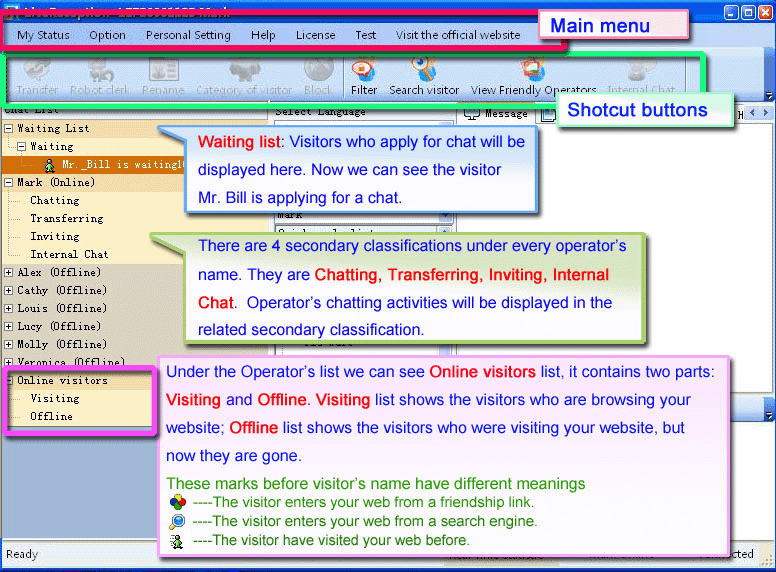Open the Help menu
776x572 pixels.
click(263, 35)
